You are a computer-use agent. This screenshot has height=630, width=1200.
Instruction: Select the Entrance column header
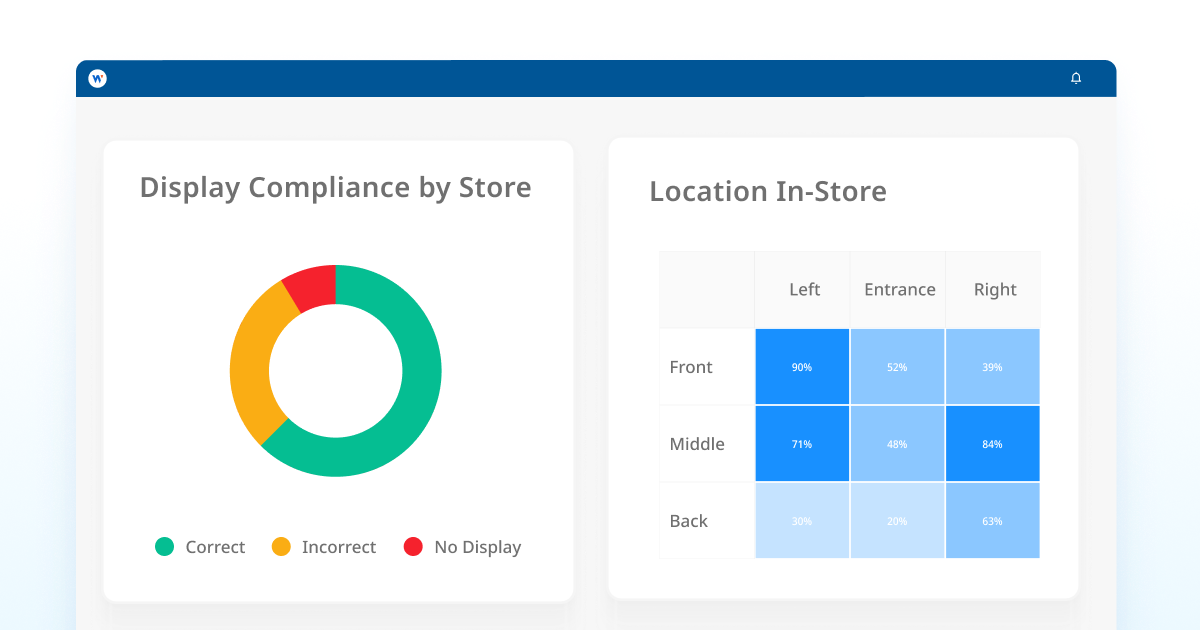point(899,290)
